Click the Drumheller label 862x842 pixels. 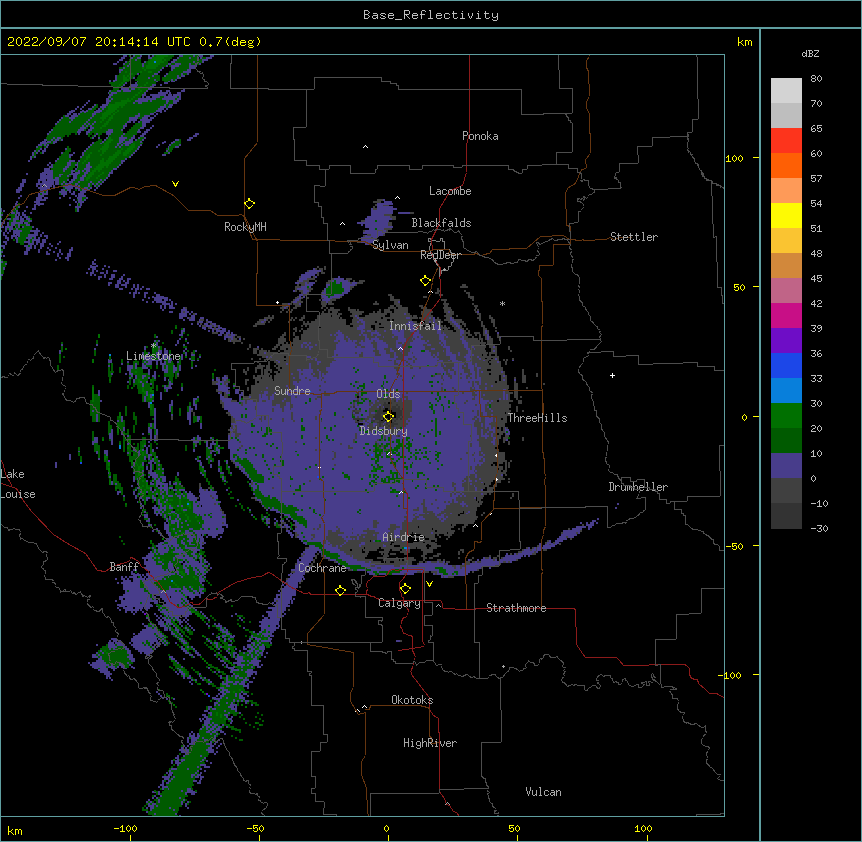pos(638,487)
